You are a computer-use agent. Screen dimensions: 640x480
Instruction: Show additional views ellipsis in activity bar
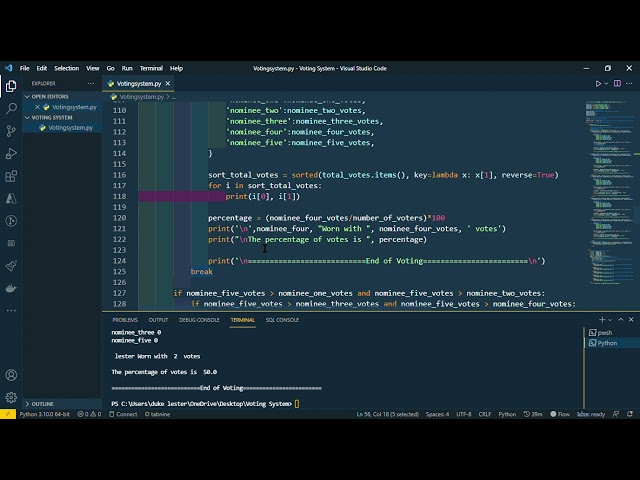click(11, 311)
